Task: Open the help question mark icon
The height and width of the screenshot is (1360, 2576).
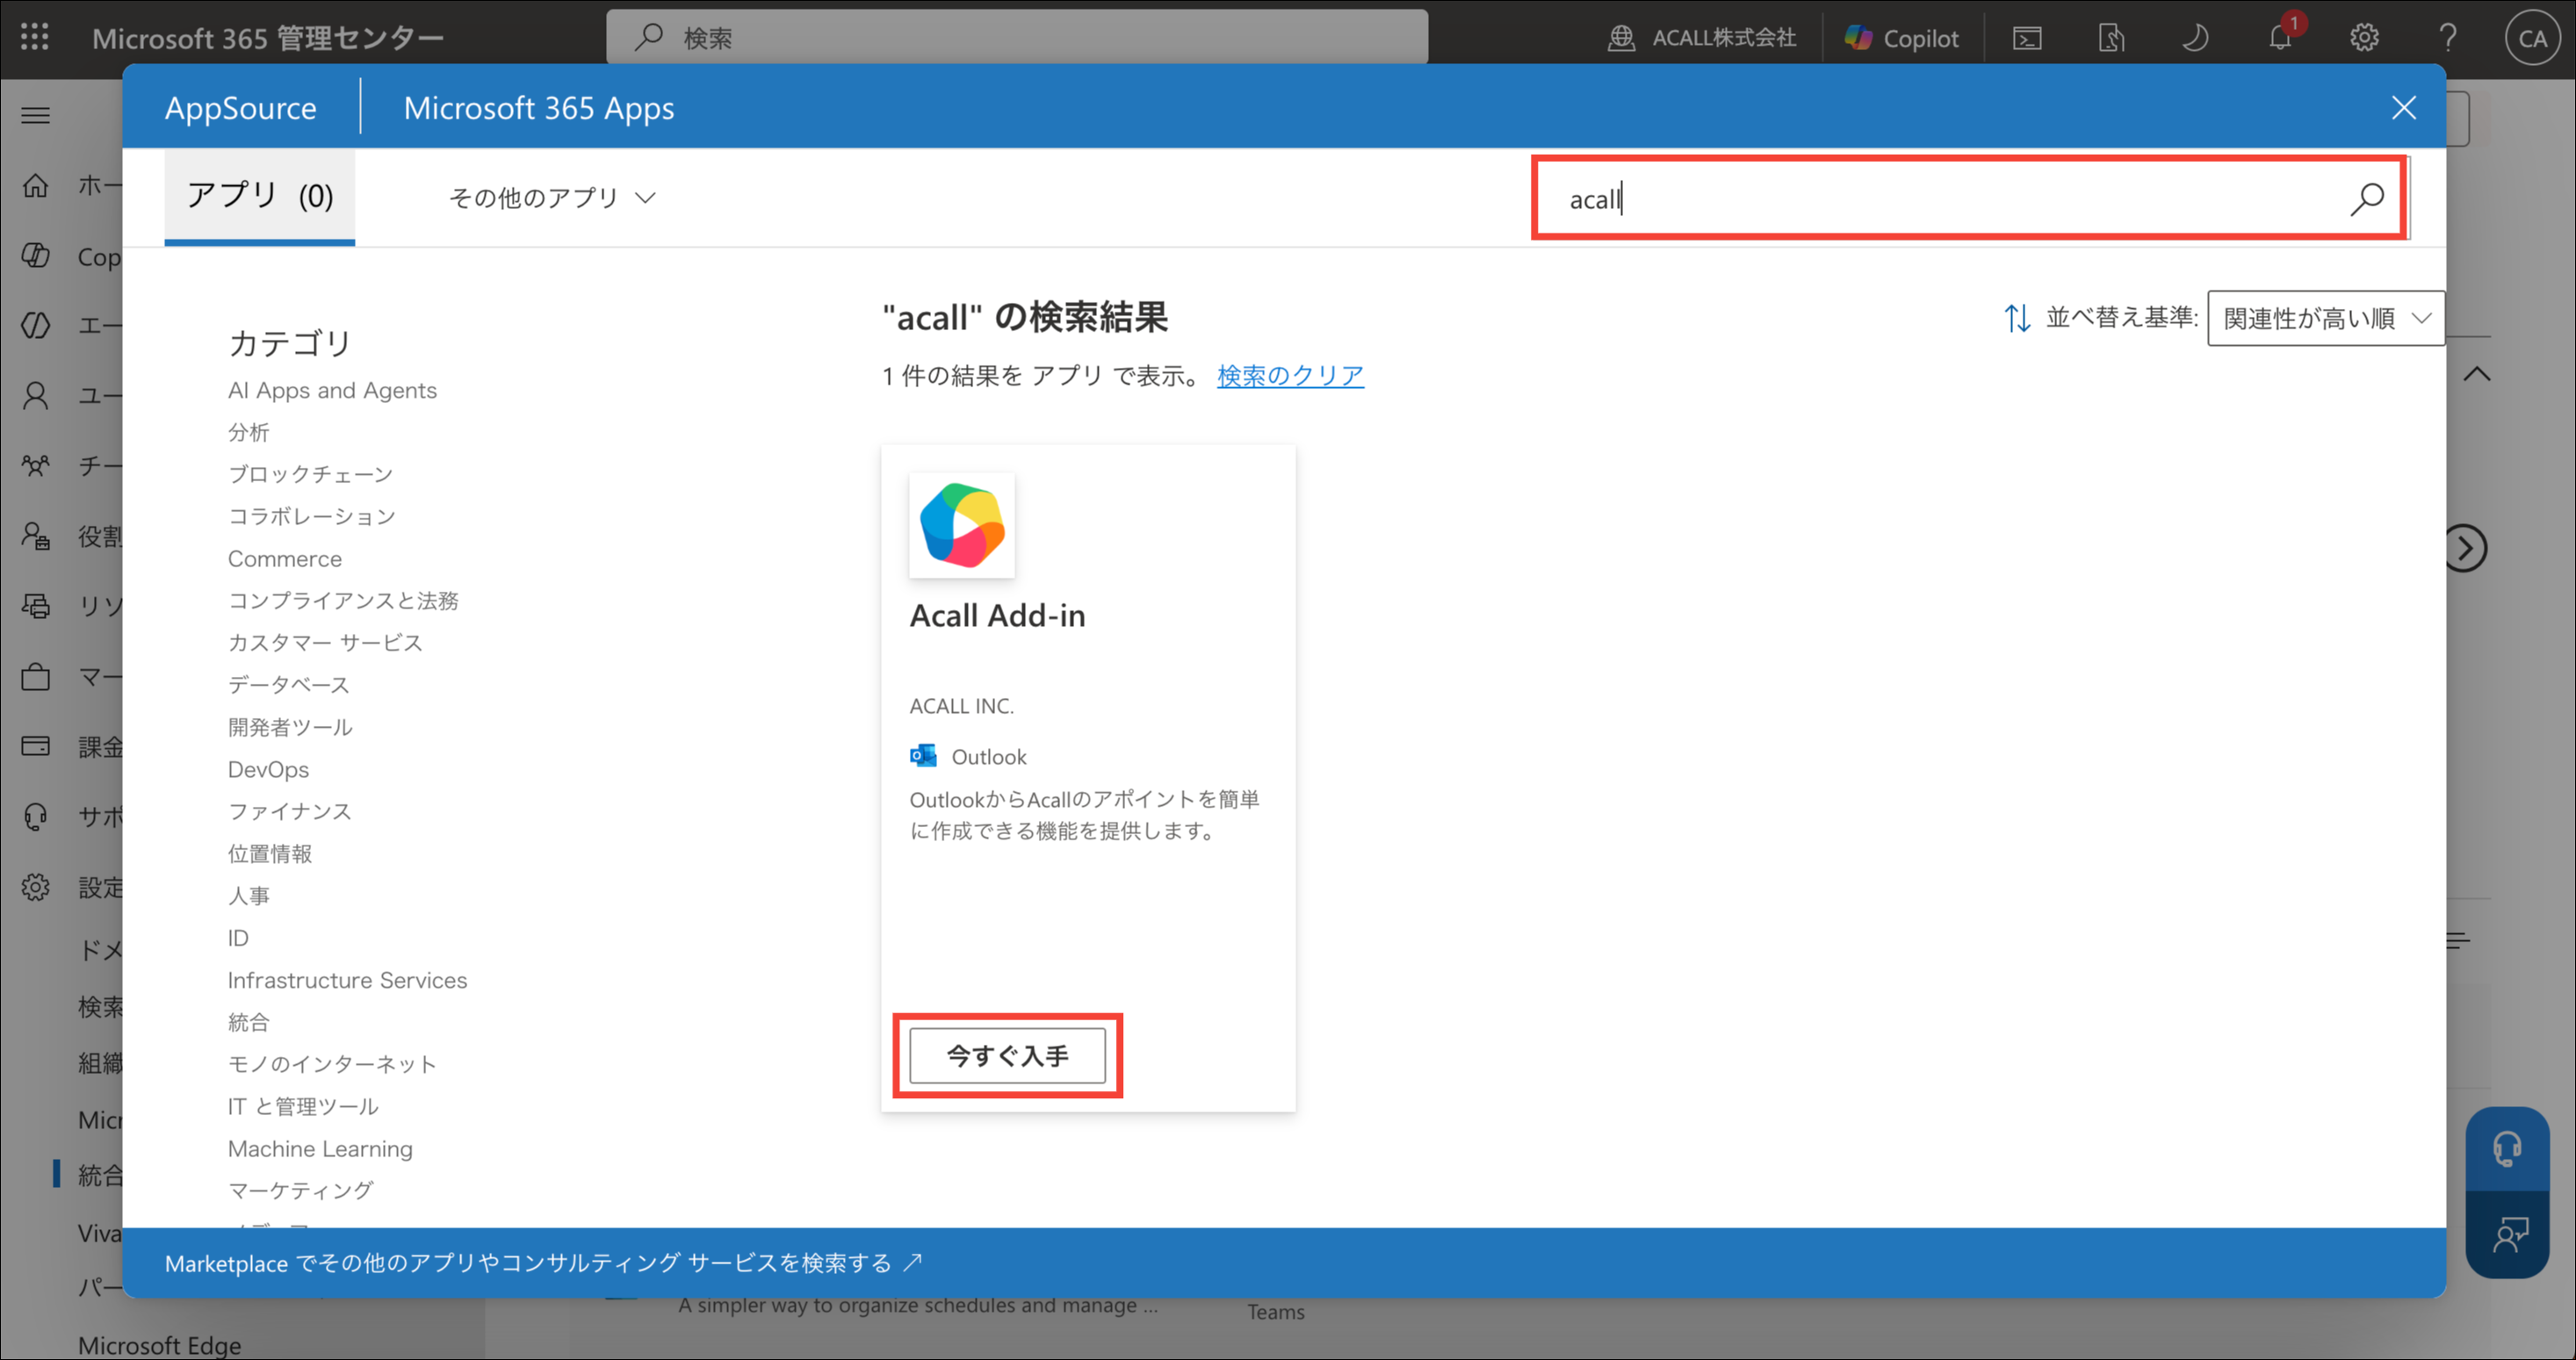Action: click(x=2448, y=38)
